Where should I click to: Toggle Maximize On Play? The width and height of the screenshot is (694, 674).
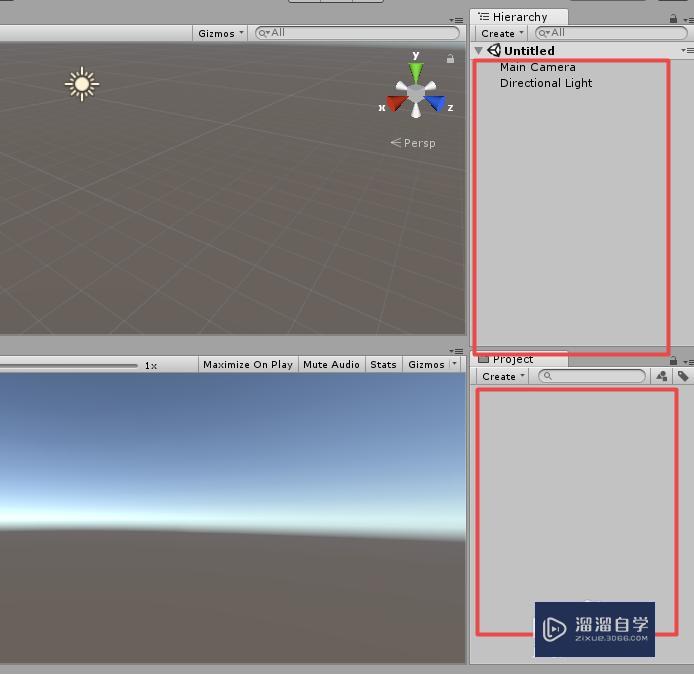pos(248,365)
